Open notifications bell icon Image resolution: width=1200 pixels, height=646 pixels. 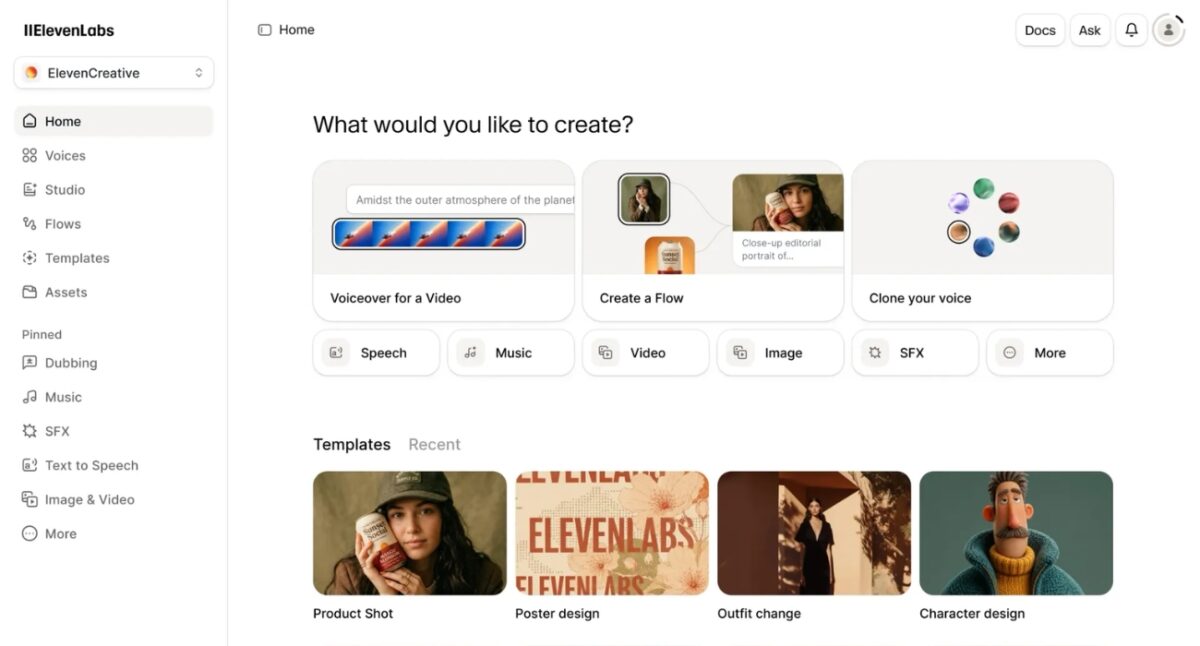pos(1131,30)
